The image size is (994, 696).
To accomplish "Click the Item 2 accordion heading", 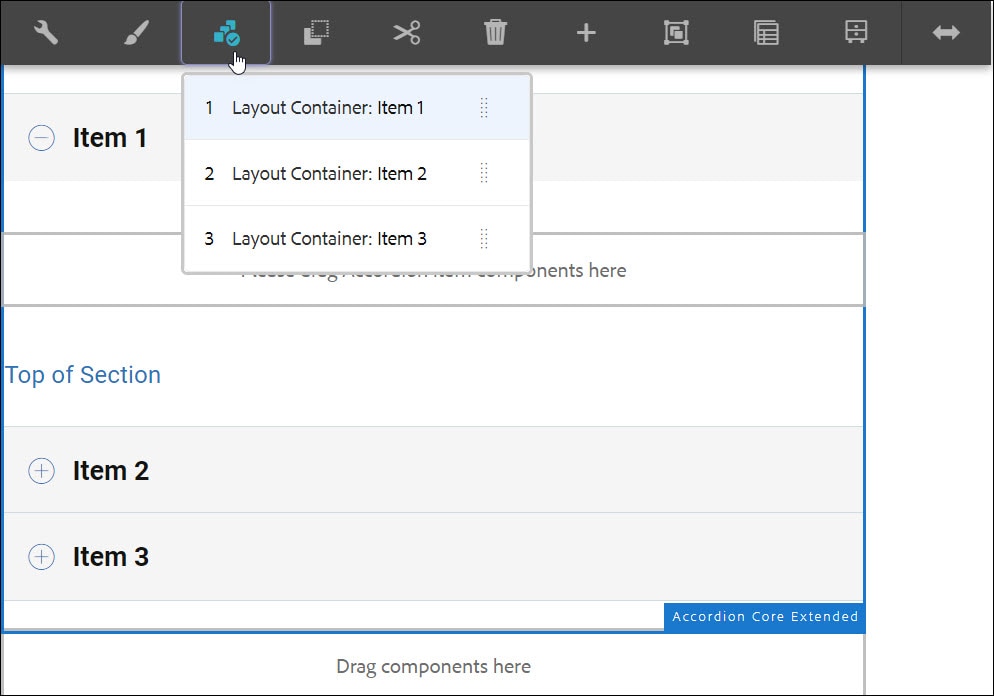I will click(110, 470).
